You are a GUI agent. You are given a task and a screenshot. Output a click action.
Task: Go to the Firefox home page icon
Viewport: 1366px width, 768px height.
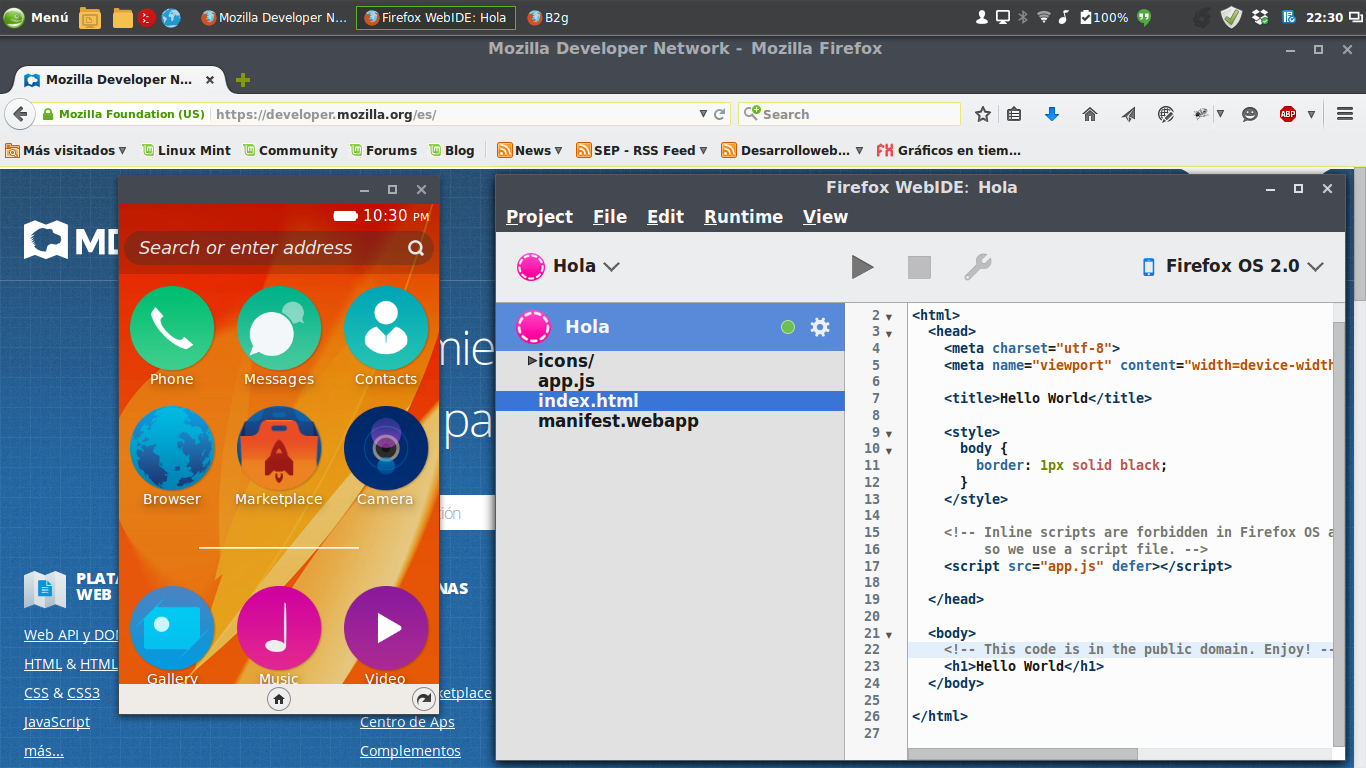click(1090, 114)
